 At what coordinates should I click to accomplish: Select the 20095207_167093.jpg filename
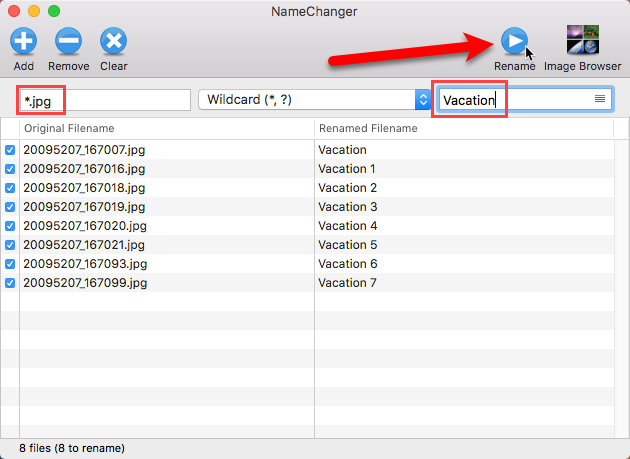[85, 264]
